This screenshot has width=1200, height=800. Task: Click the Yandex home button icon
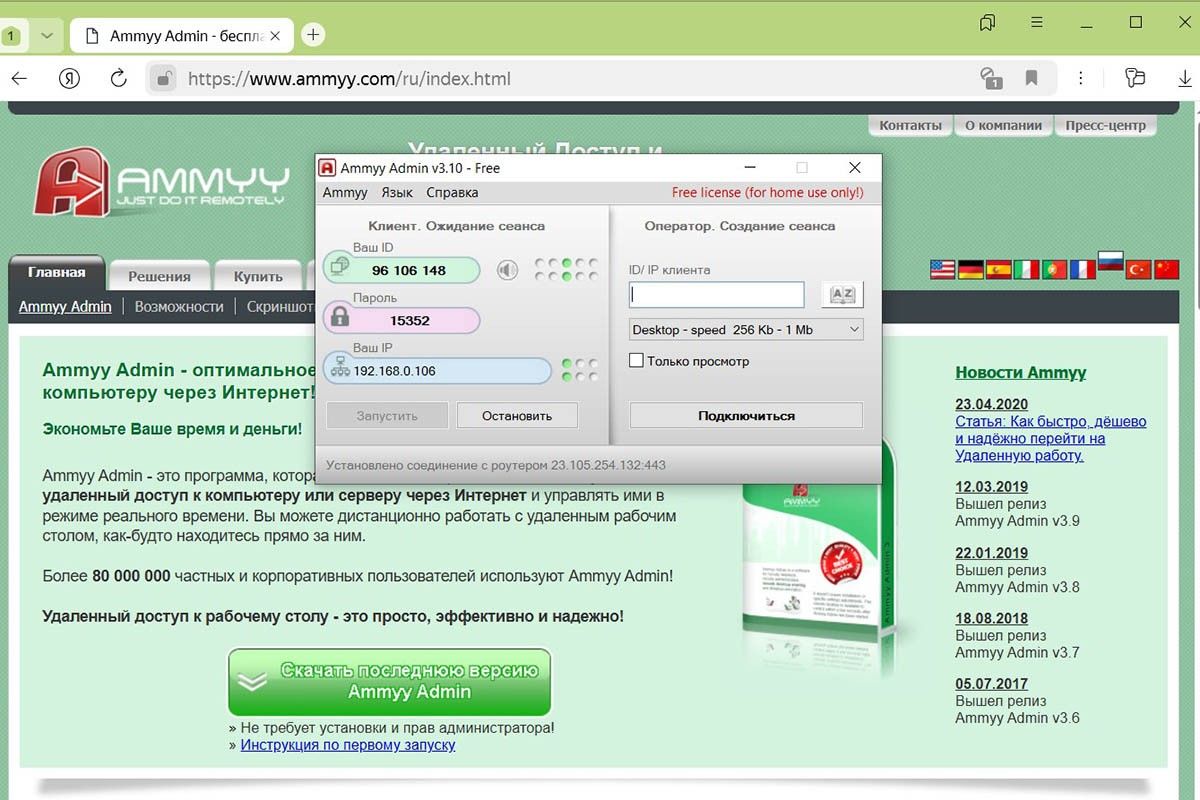(x=69, y=78)
